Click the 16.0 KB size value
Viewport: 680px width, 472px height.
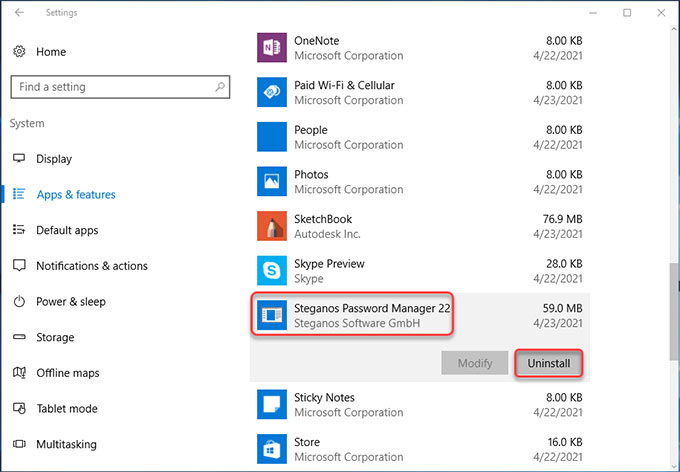pyautogui.click(x=564, y=442)
